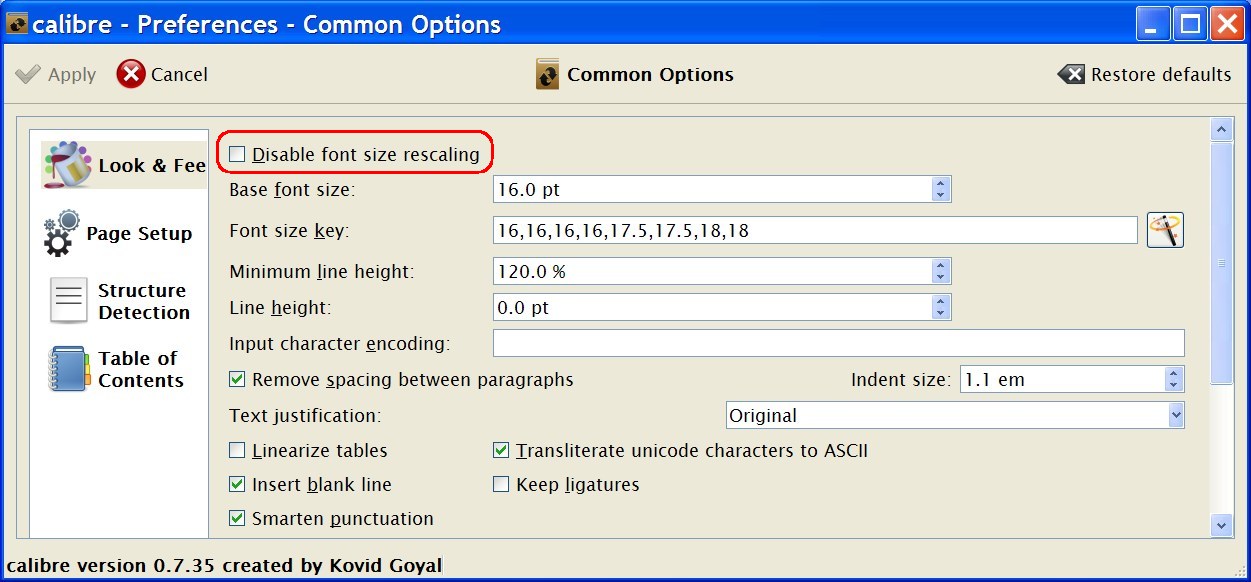This screenshot has width=1251, height=582.
Task: Open the font size key wizard
Action: point(1165,230)
